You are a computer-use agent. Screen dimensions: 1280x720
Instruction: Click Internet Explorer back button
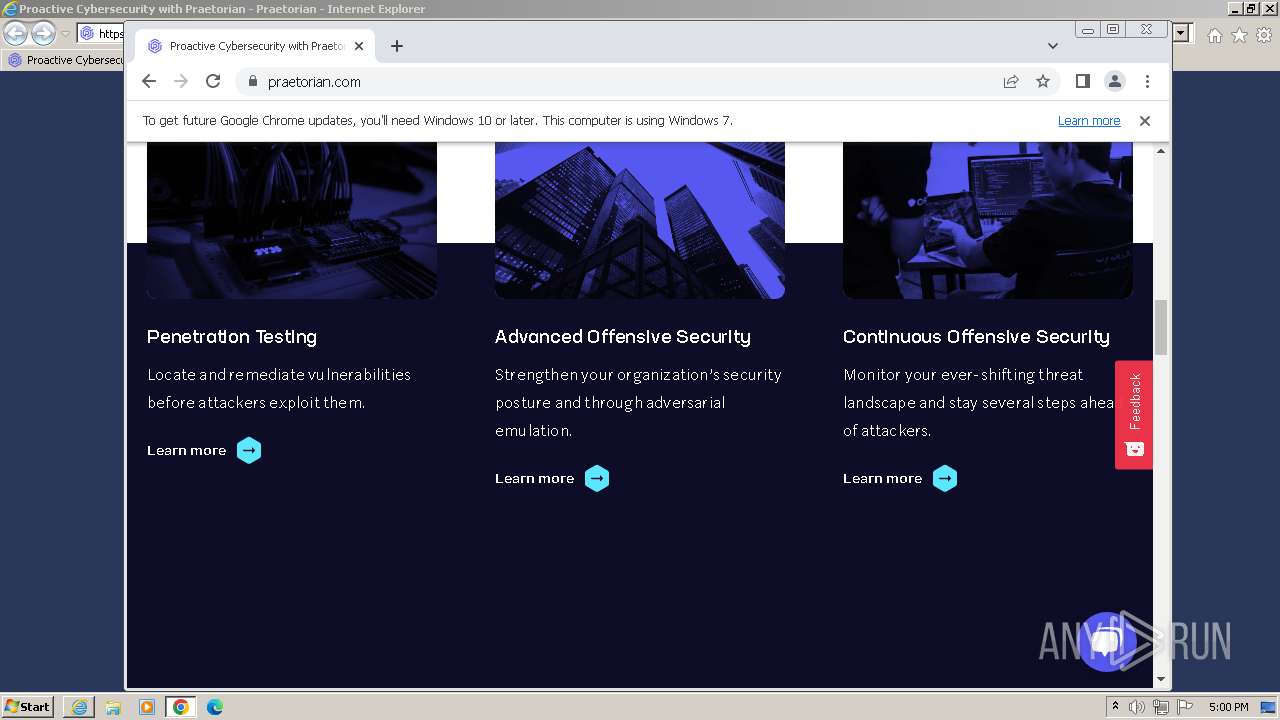click(15, 34)
